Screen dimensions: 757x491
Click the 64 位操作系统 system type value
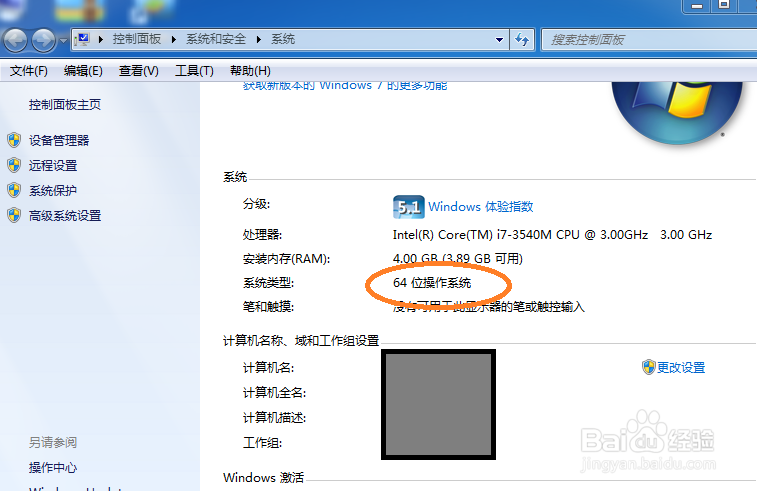coord(432,282)
